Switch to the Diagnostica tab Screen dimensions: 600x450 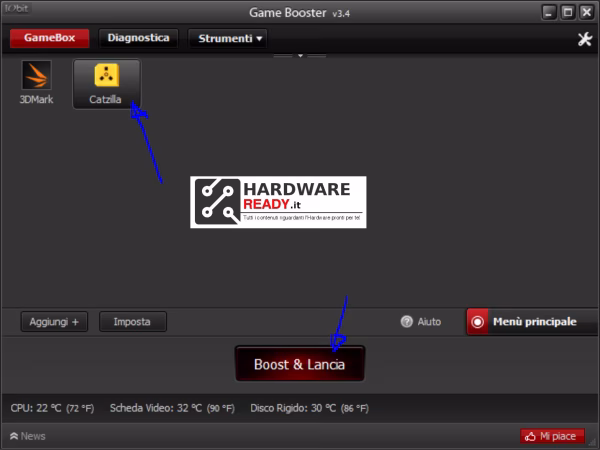[138, 38]
